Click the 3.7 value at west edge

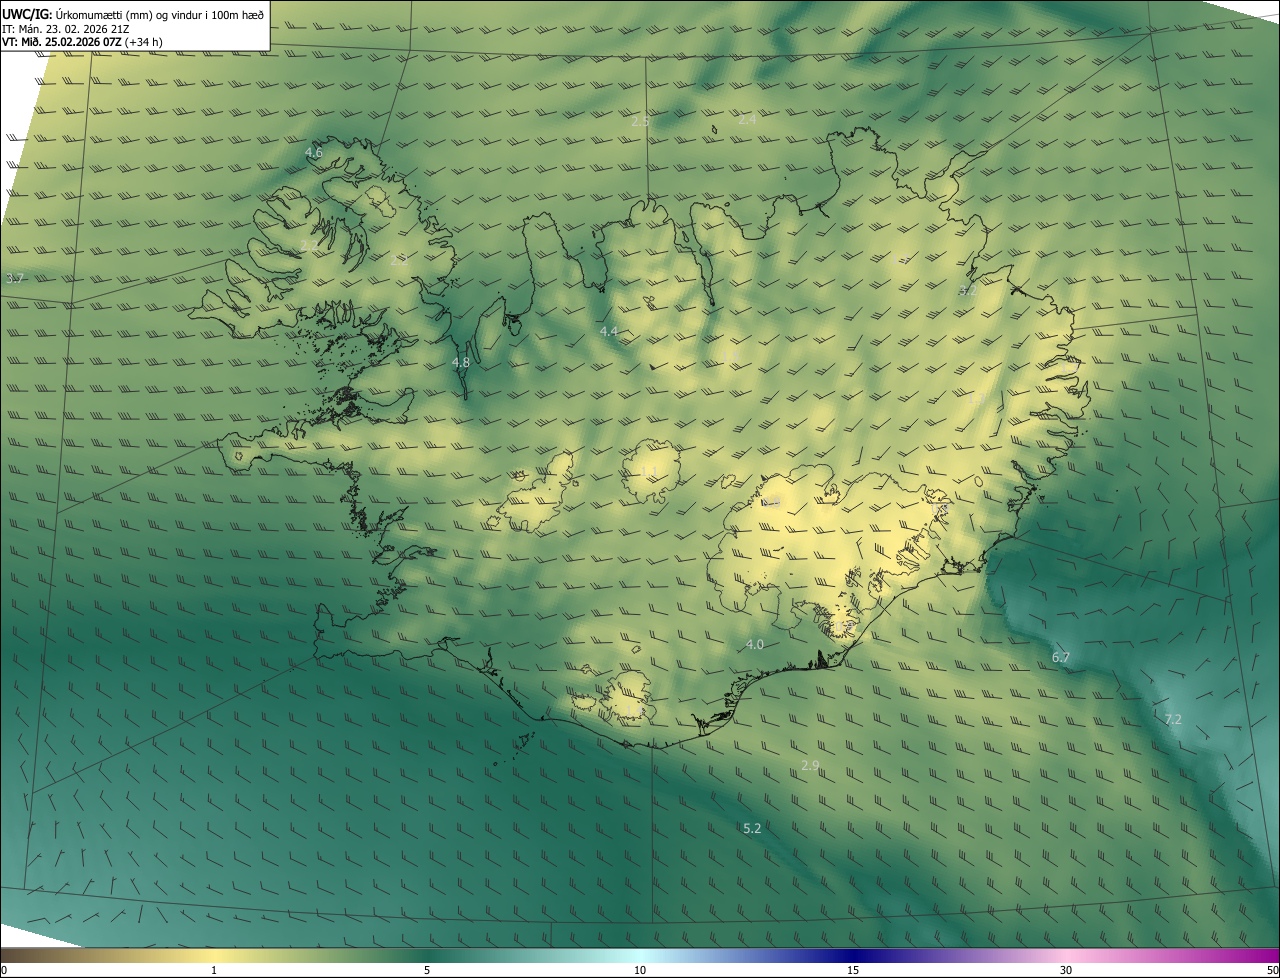pyautogui.click(x=14, y=278)
